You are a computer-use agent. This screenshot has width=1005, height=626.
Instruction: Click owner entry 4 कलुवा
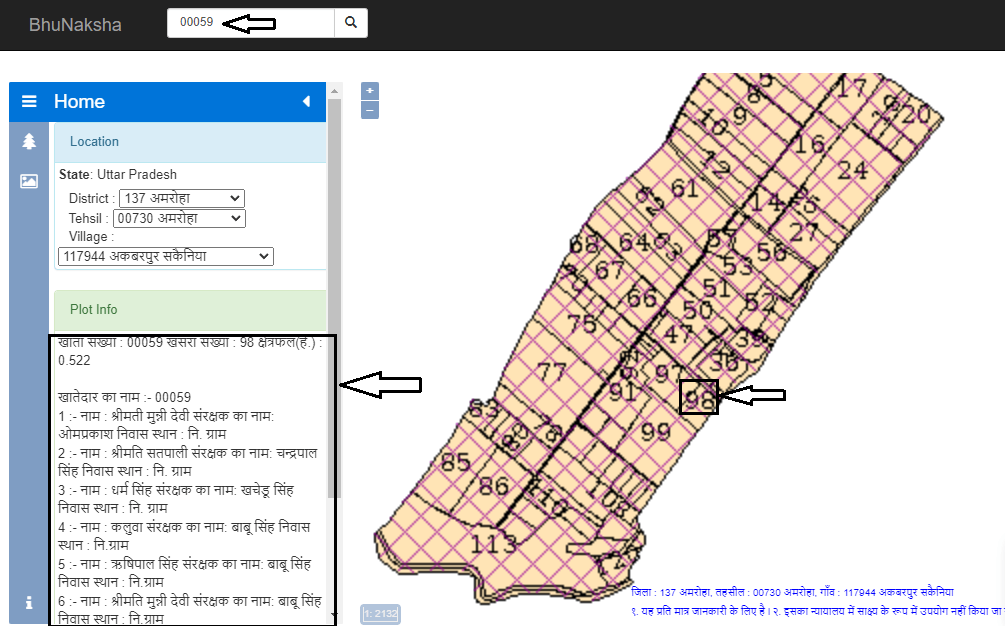tap(185, 536)
